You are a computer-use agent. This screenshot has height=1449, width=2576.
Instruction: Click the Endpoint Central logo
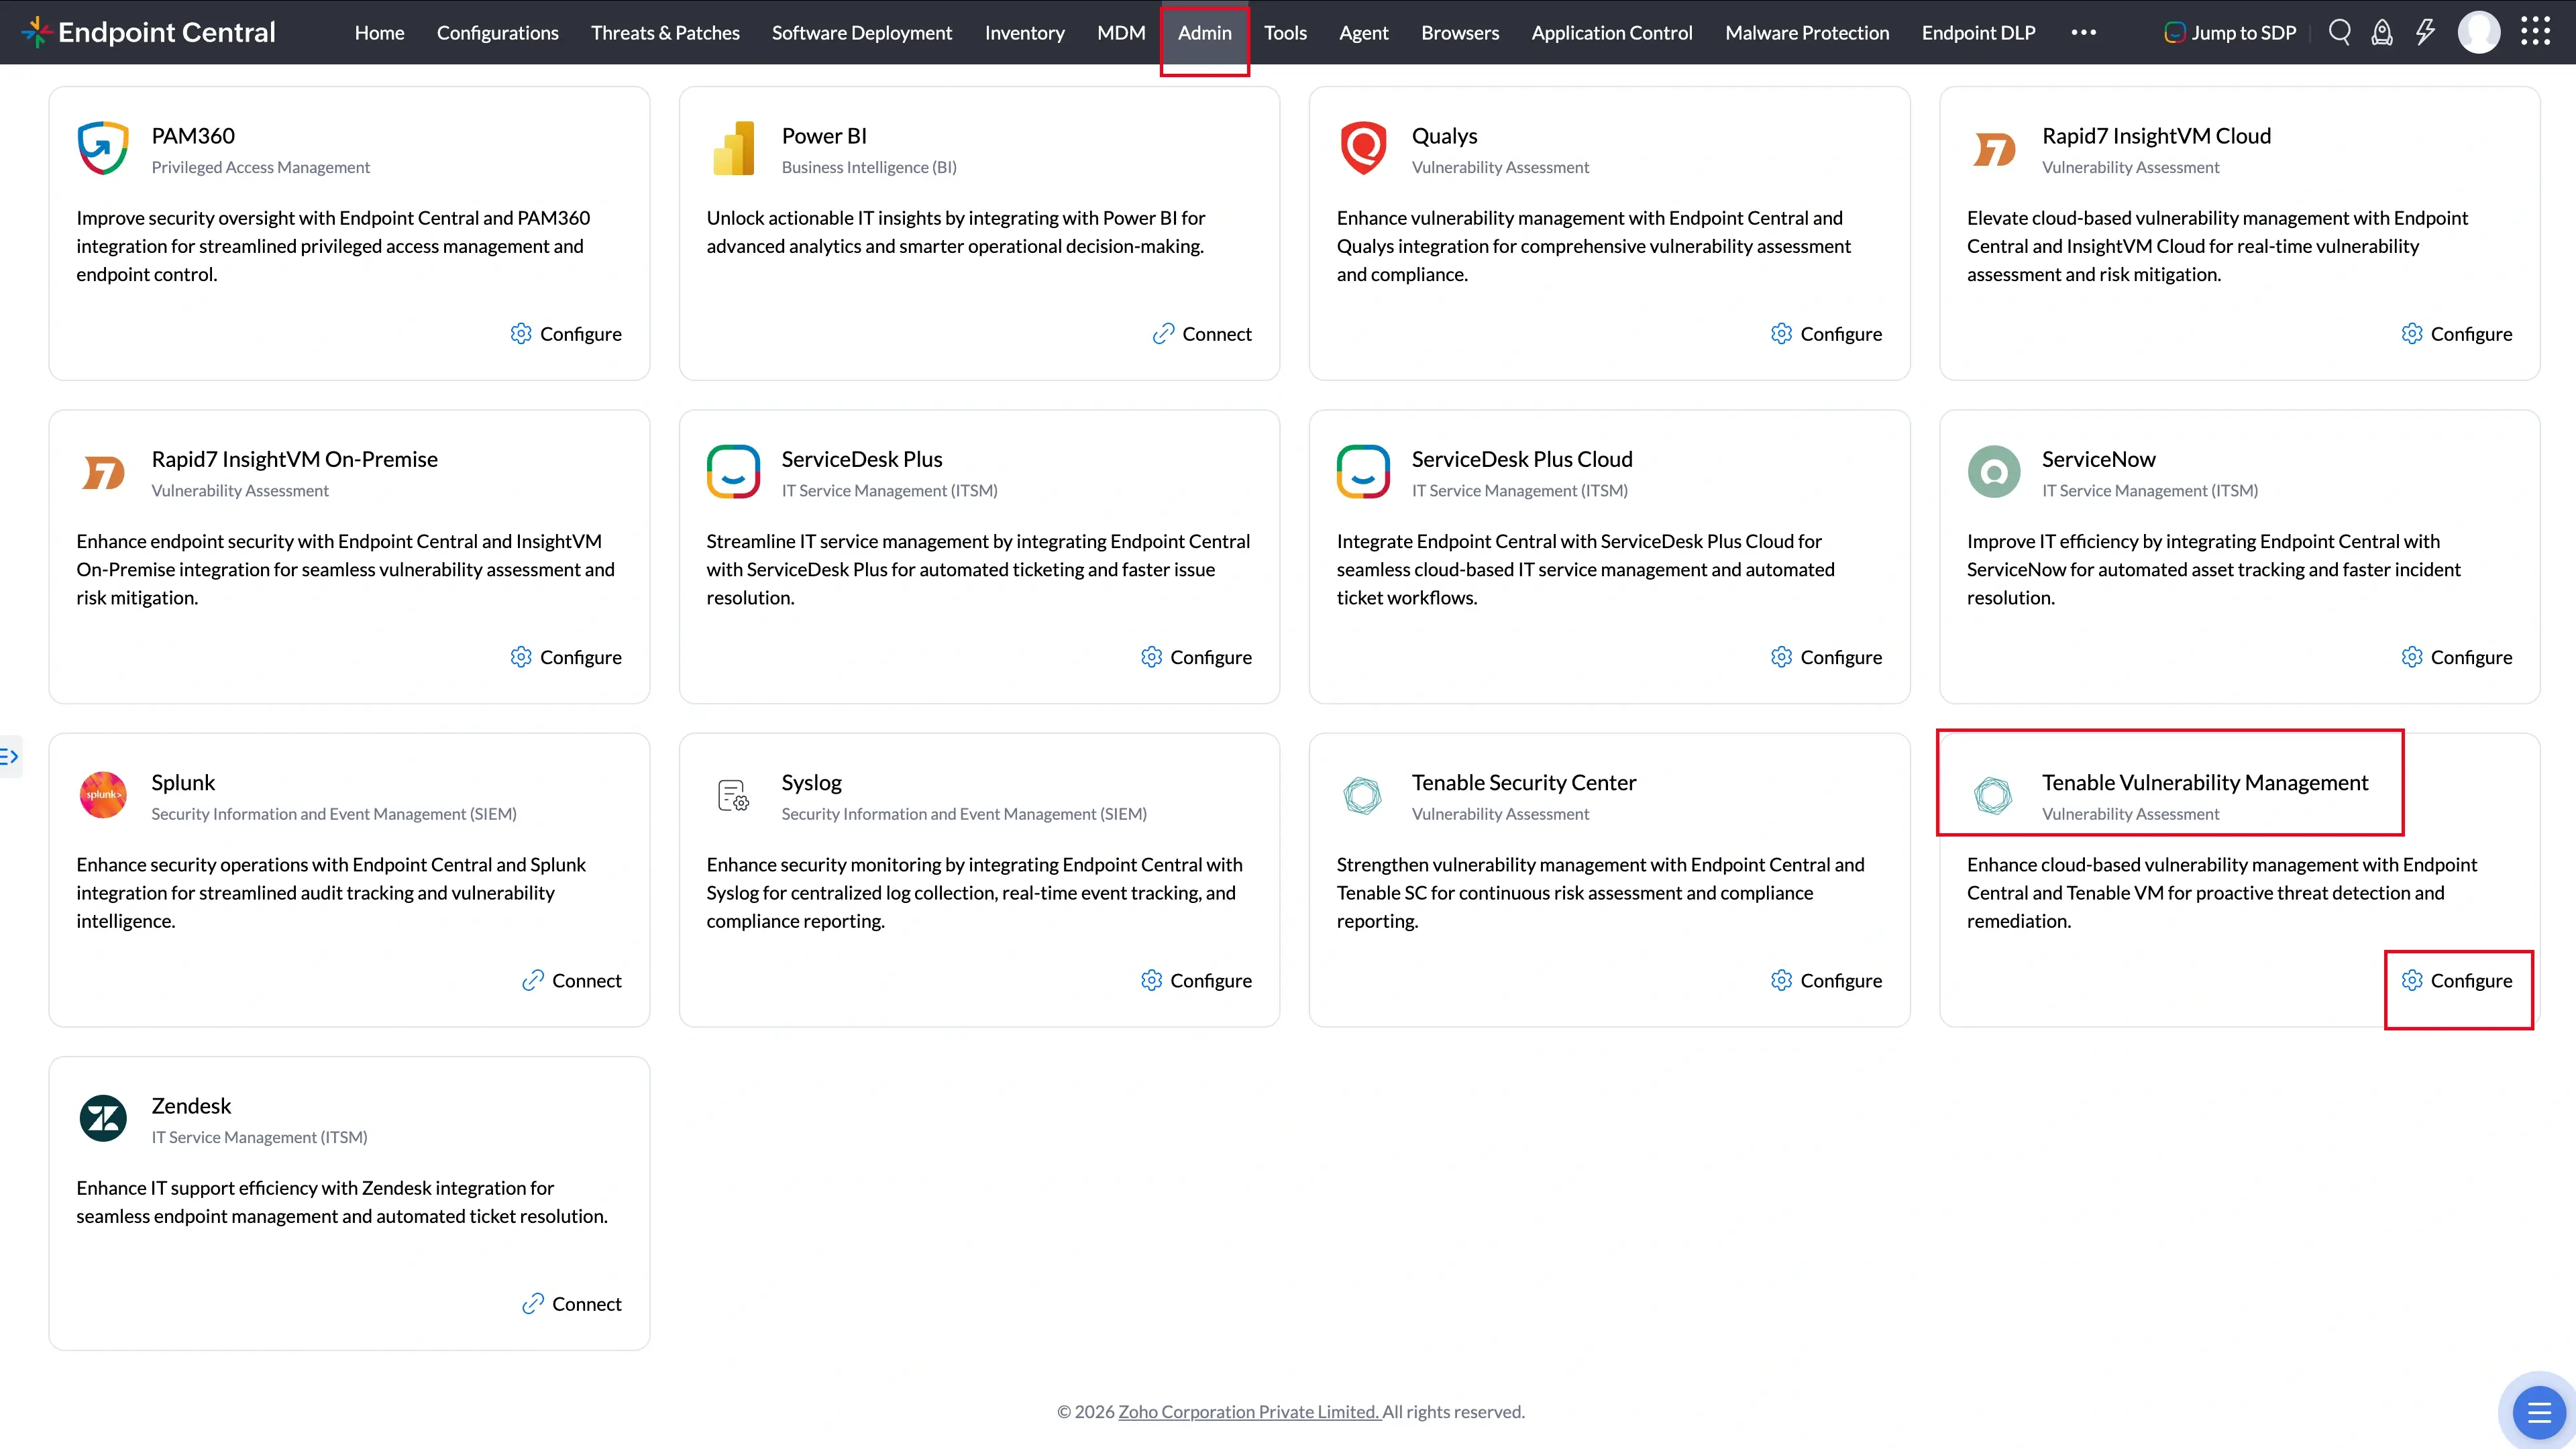coord(148,32)
